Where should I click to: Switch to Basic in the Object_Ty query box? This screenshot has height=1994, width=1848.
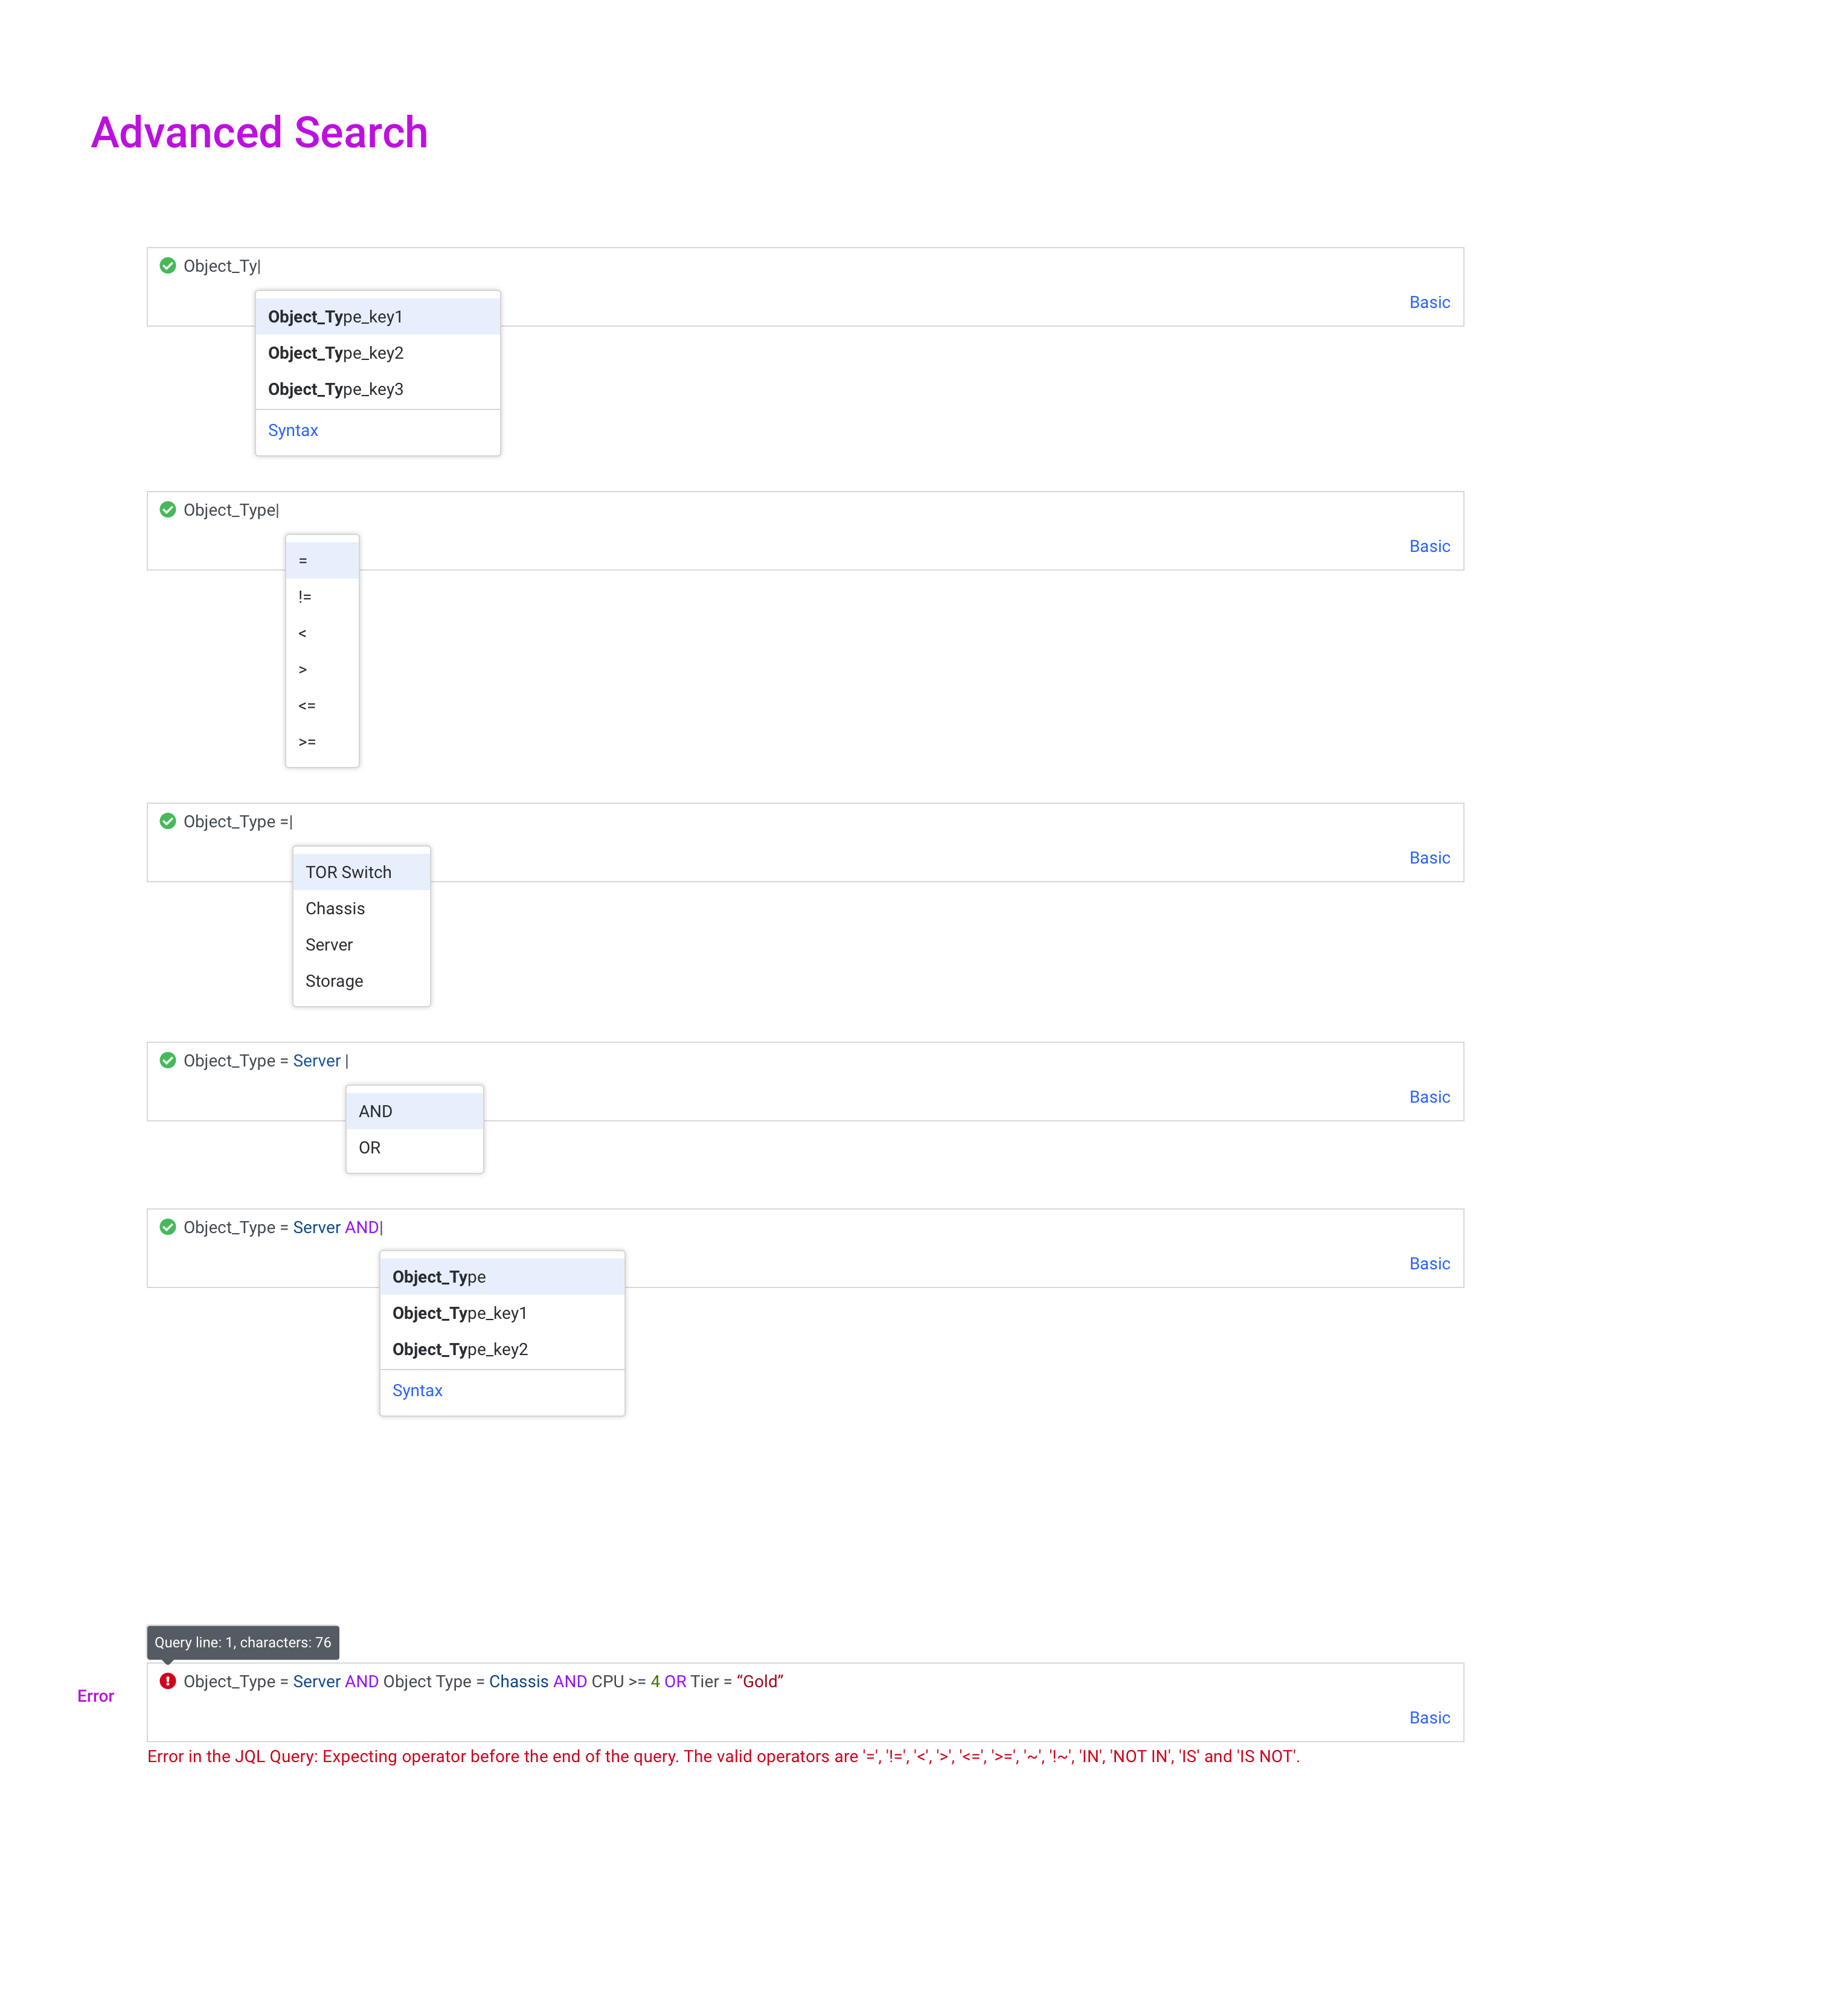tap(1429, 302)
